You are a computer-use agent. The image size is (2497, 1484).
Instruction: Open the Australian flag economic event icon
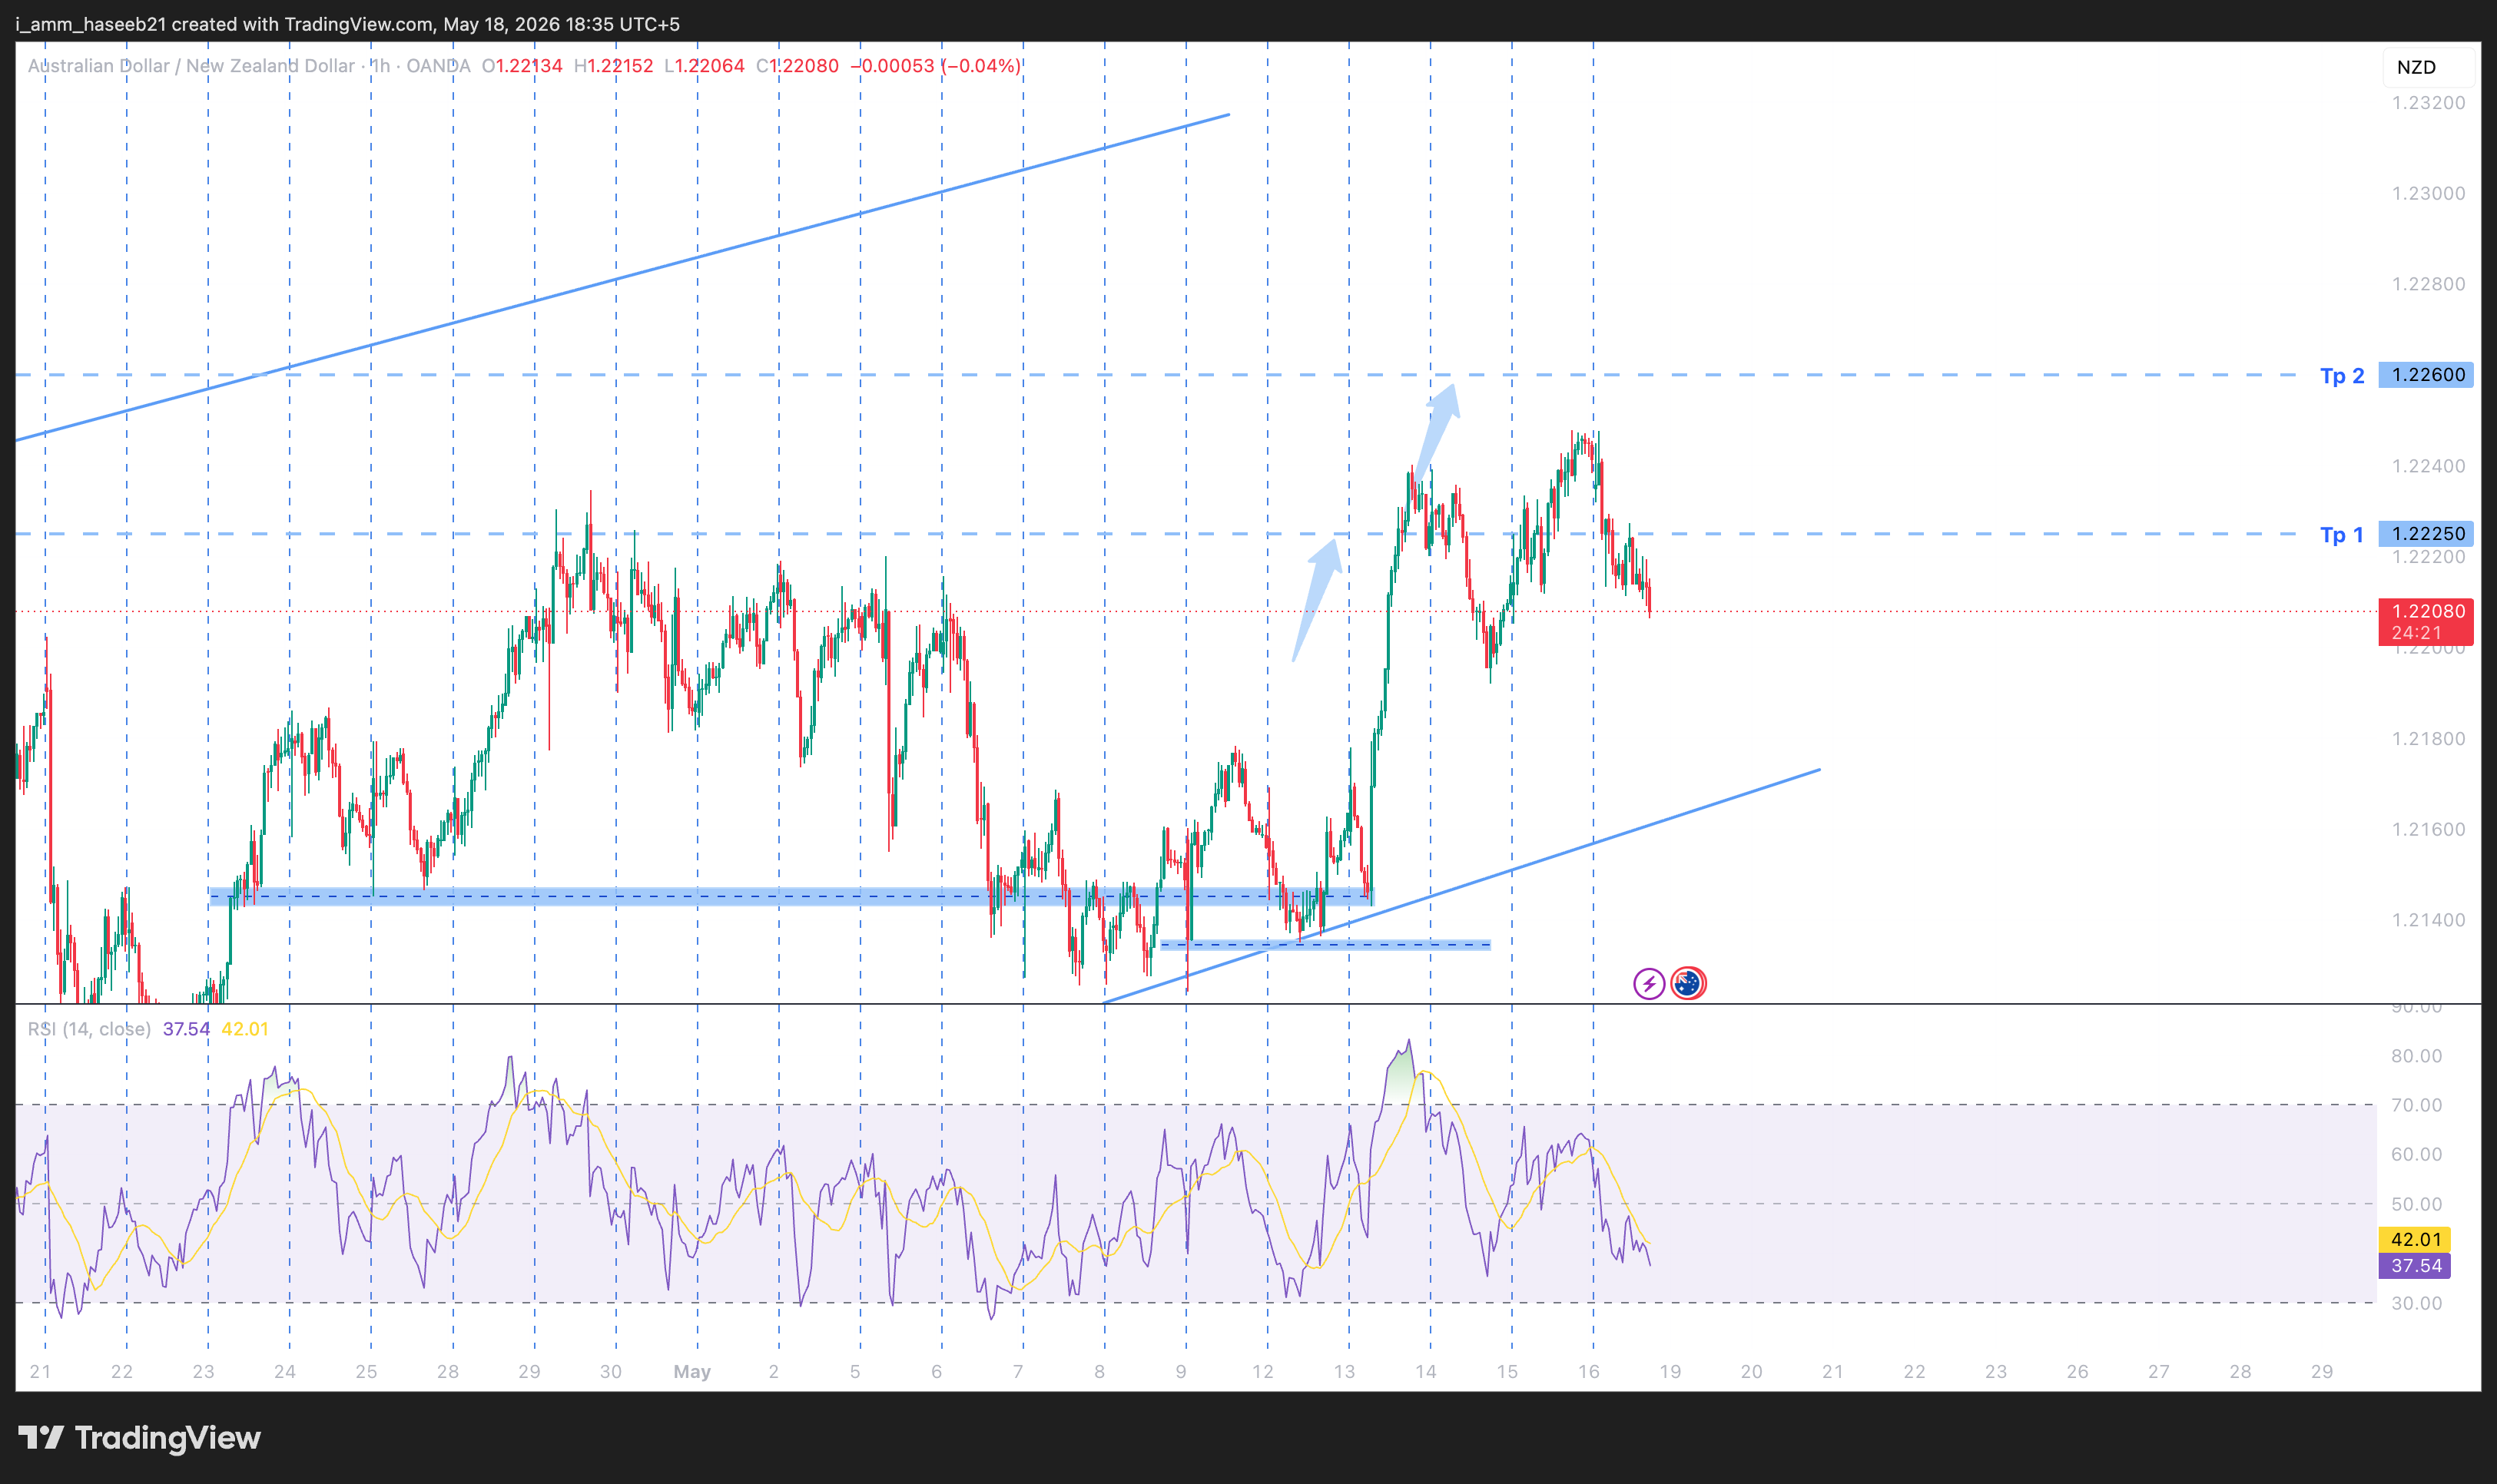tap(1688, 984)
